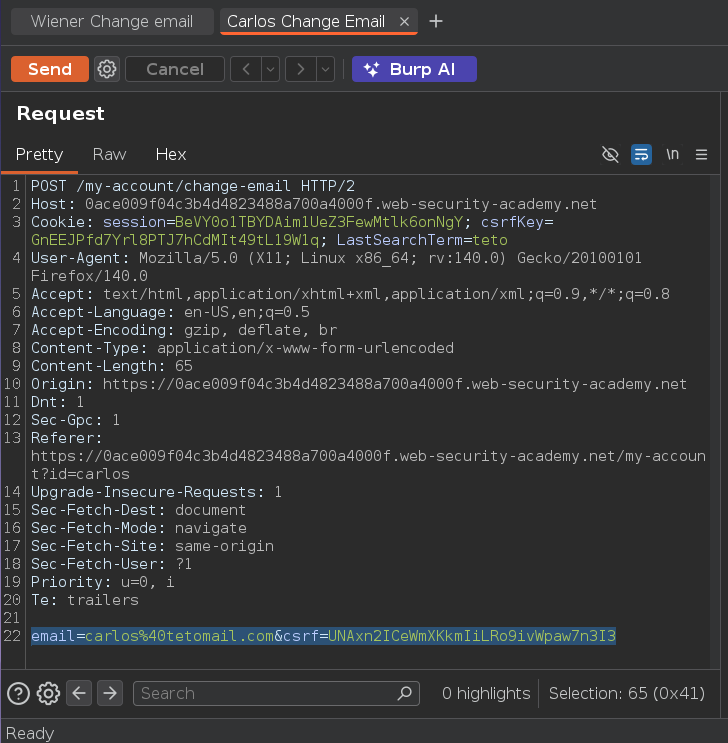Click the Sec-Fetch-User: ?1 header
This screenshot has width=728, height=743.
(111, 564)
